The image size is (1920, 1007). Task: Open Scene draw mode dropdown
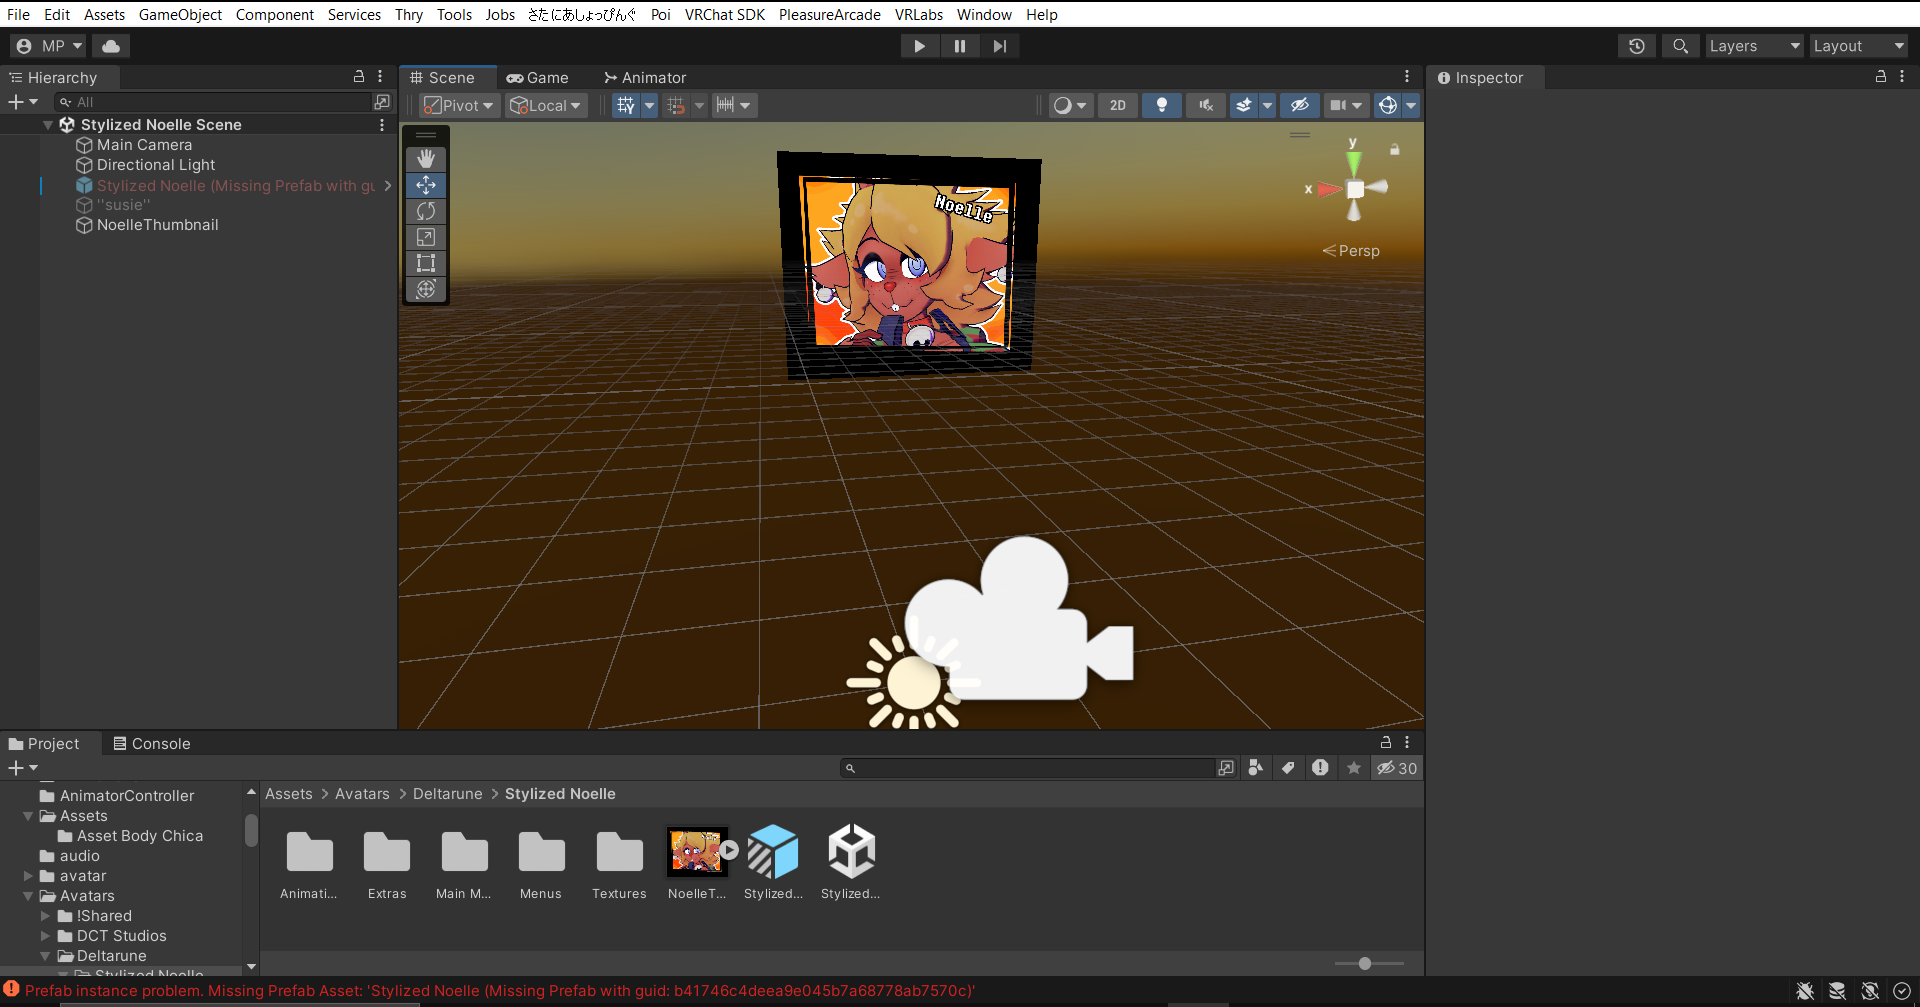tap(1070, 105)
